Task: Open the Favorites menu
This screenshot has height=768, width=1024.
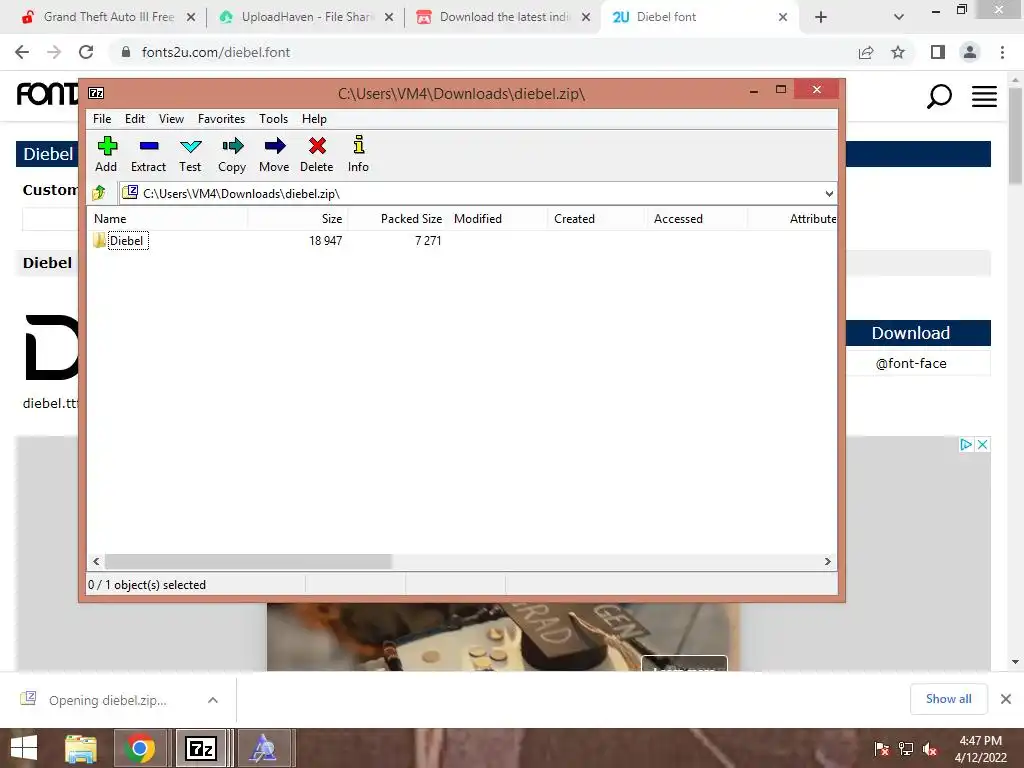Action: coord(221,119)
